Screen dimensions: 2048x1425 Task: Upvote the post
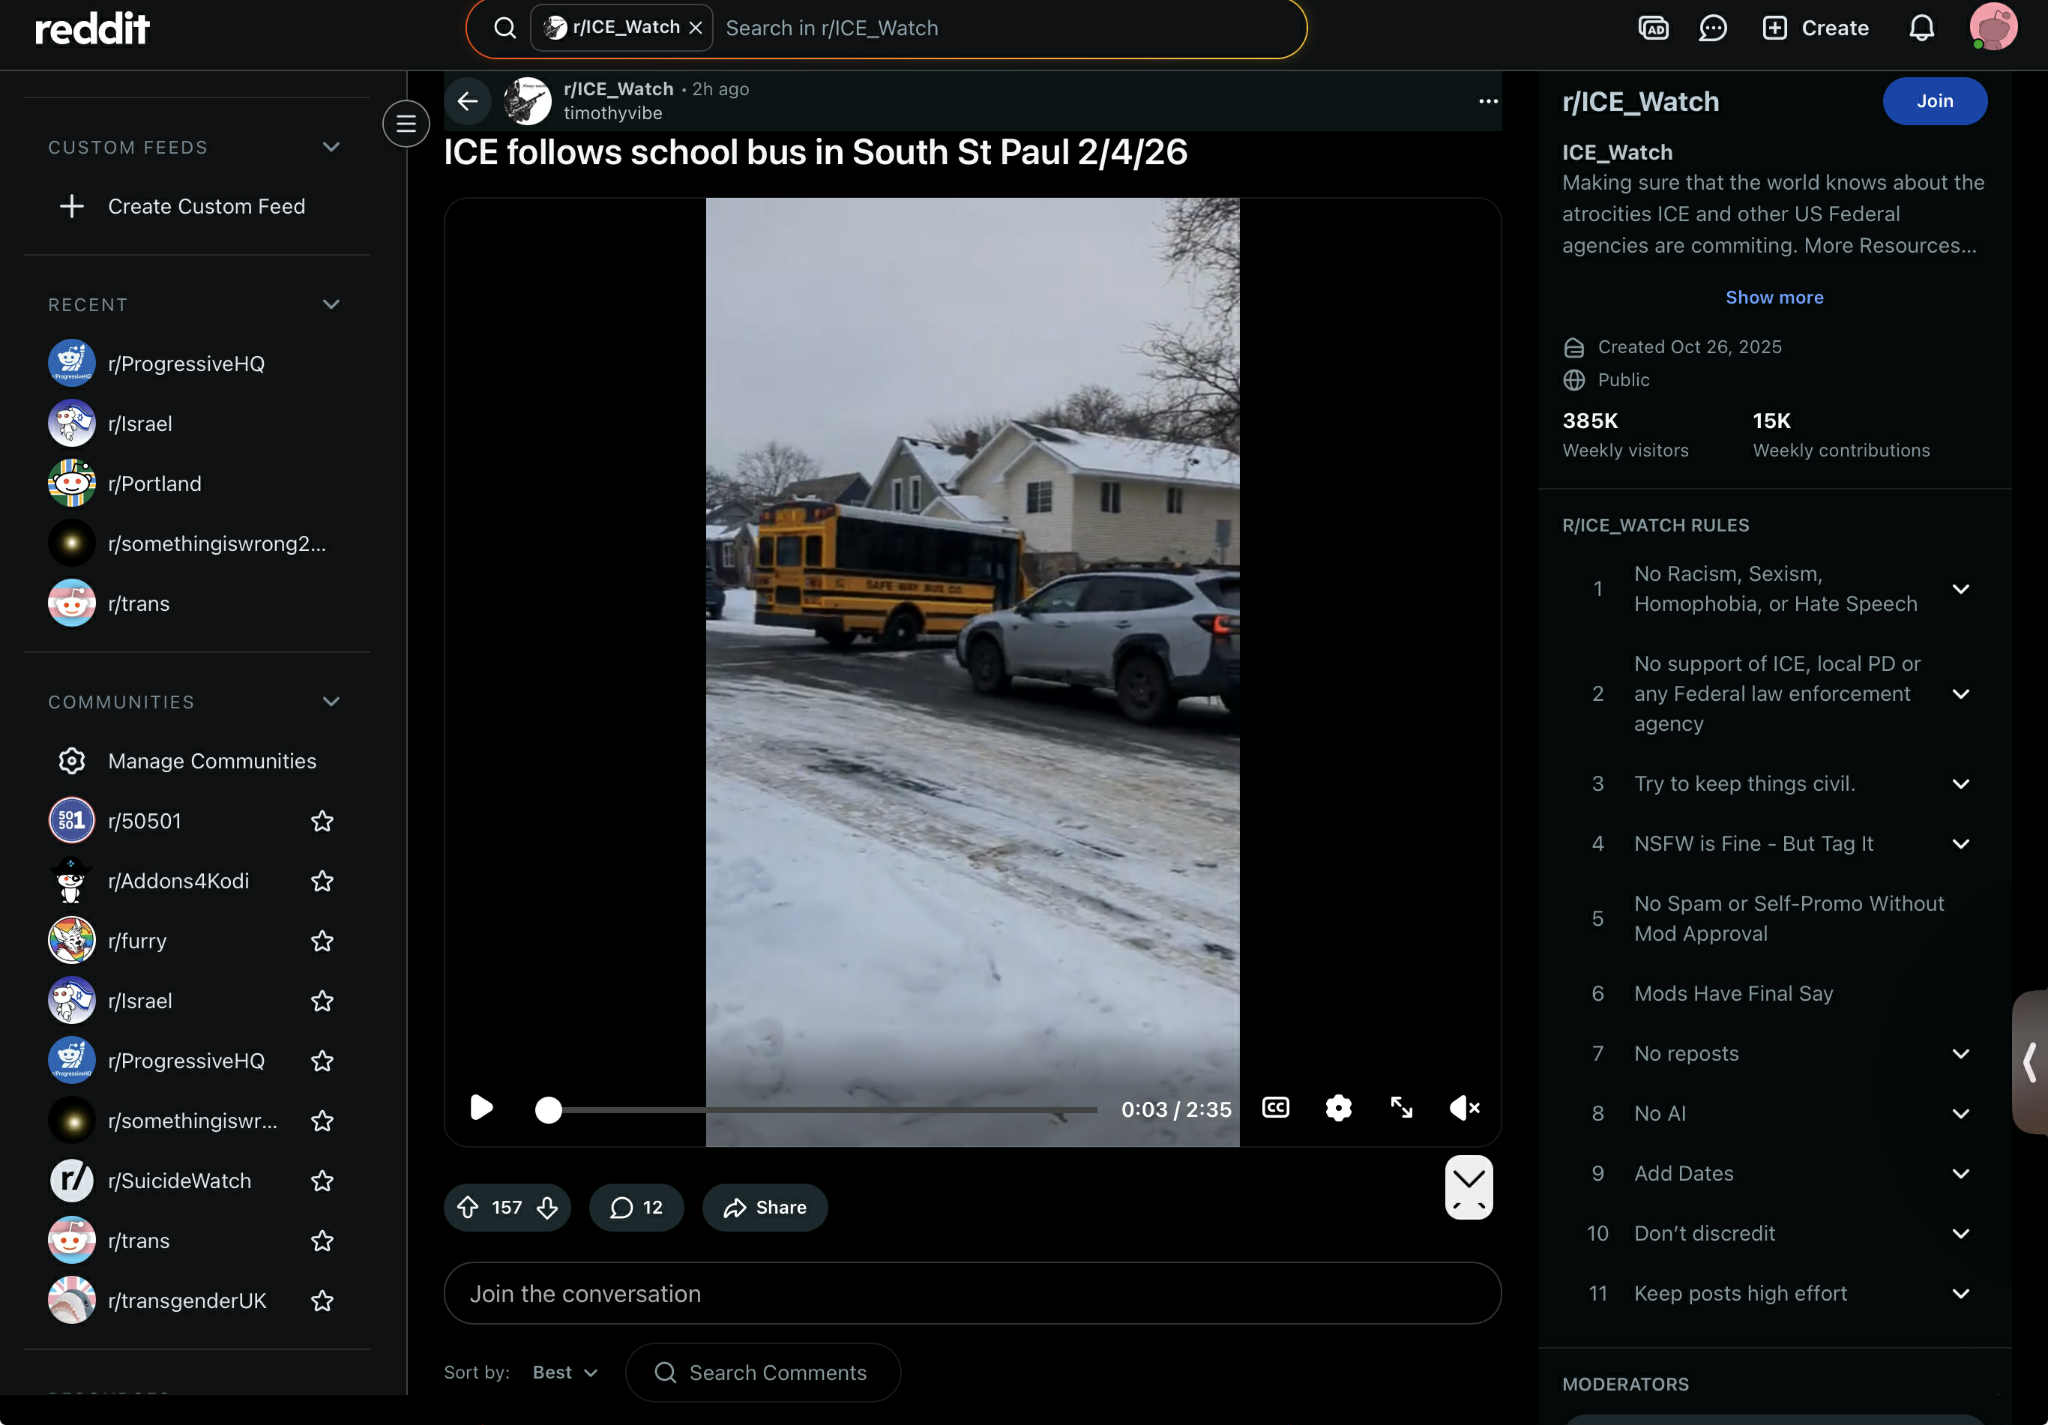468,1208
